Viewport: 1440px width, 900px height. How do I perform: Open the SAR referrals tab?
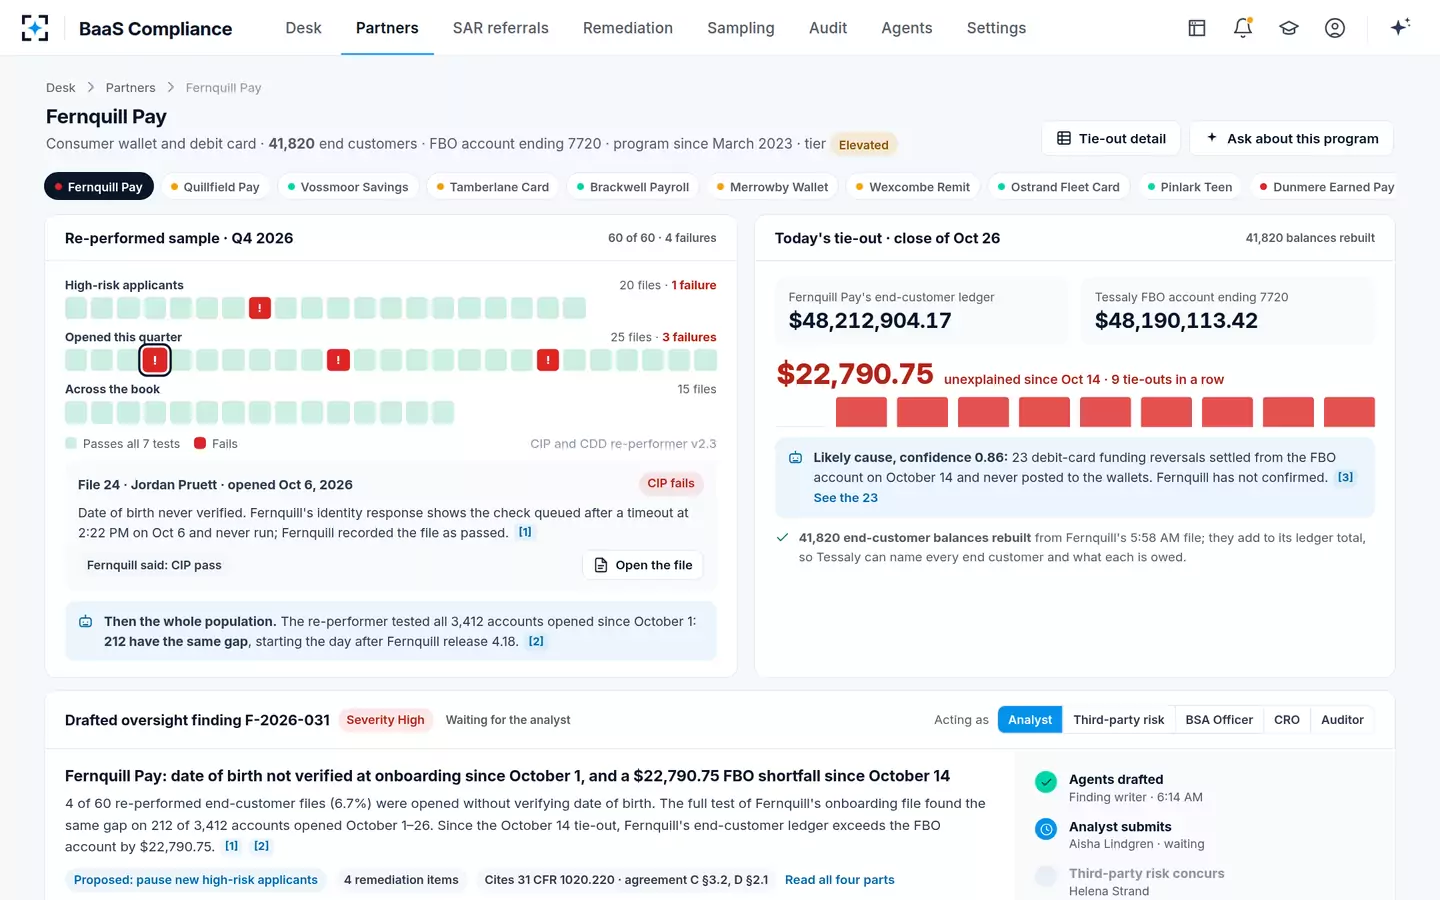click(x=501, y=28)
